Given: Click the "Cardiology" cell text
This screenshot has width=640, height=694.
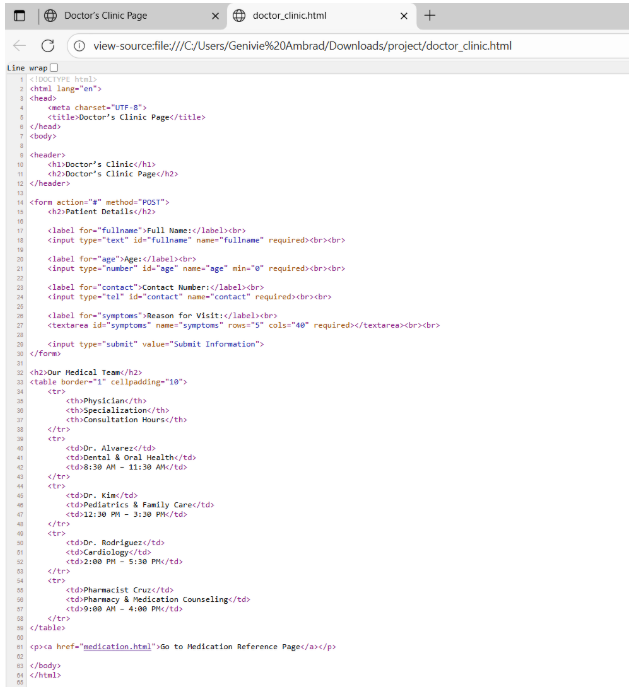Looking at the screenshot, I should point(106,552).
